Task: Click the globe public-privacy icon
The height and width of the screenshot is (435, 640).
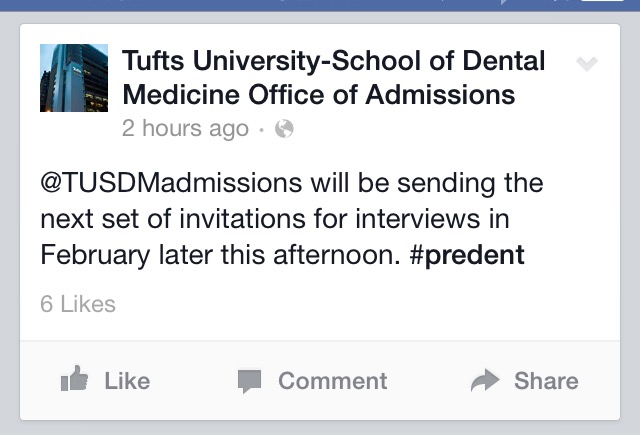Action: pyautogui.click(x=284, y=128)
